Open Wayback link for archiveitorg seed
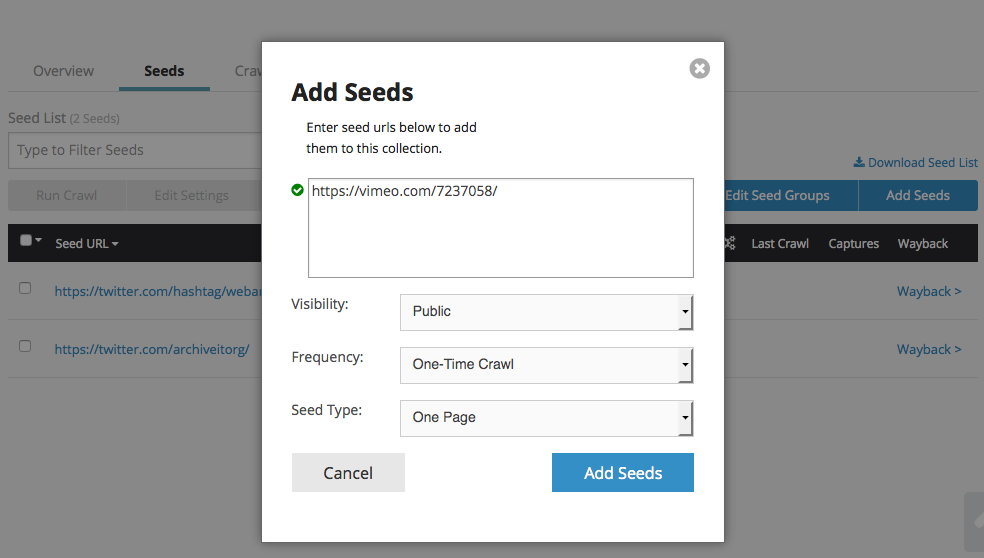The image size is (984, 558). point(928,349)
